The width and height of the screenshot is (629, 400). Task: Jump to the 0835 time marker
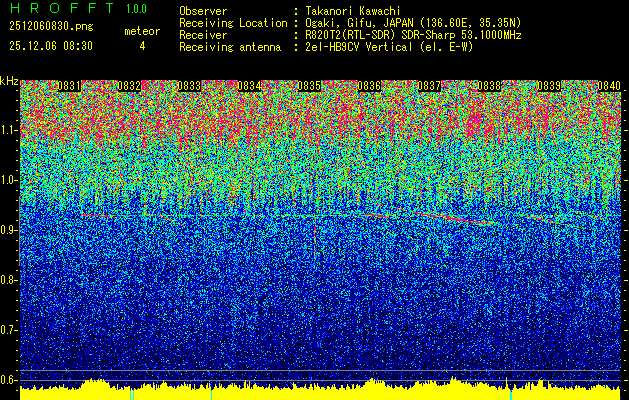pyautogui.click(x=309, y=86)
